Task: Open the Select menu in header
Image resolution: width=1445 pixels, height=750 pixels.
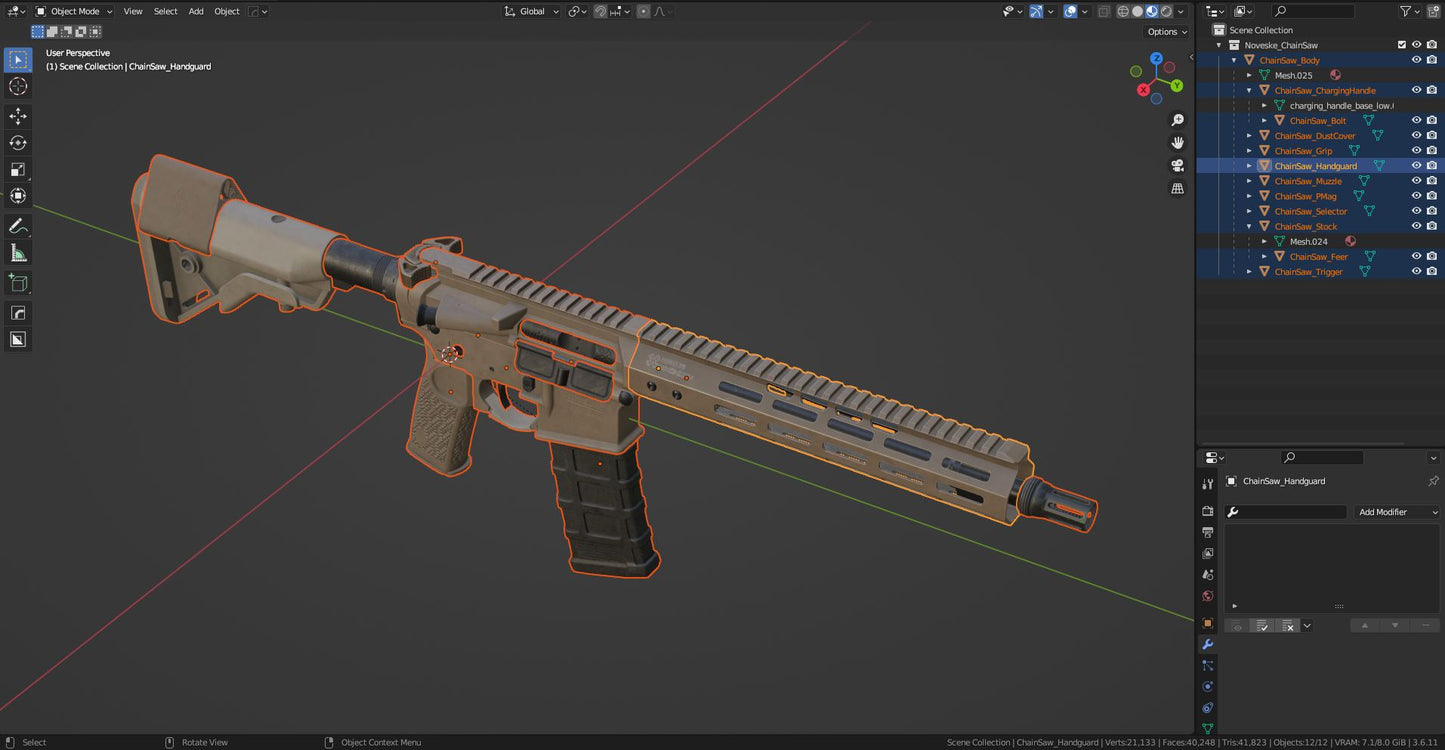Action: pos(165,11)
